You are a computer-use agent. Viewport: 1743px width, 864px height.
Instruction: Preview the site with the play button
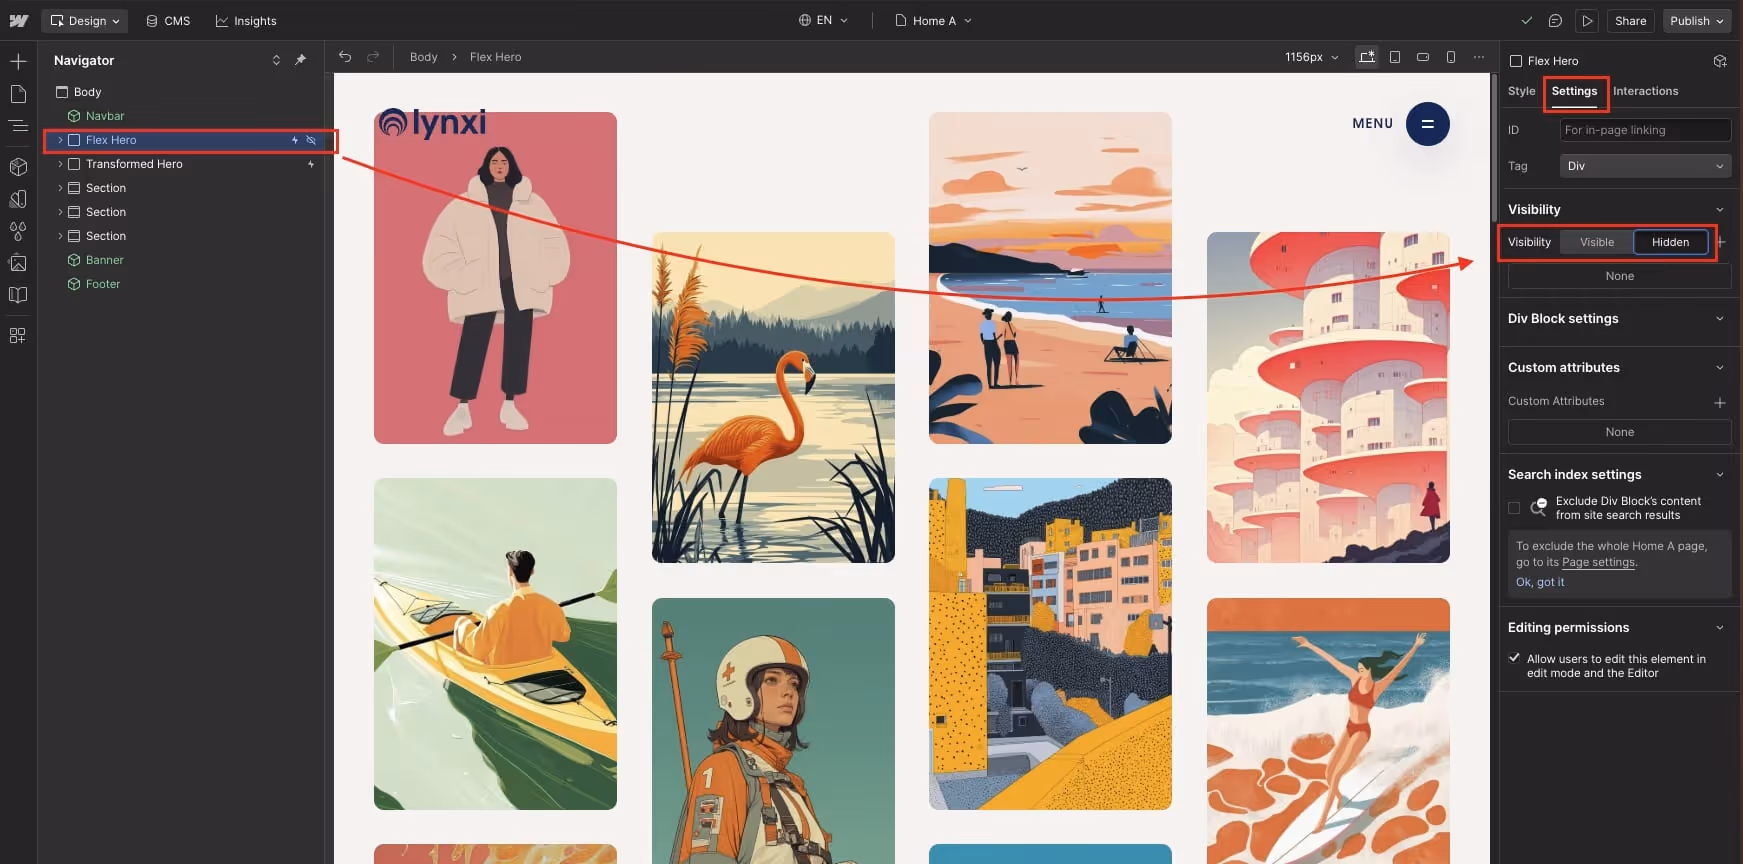(1587, 21)
